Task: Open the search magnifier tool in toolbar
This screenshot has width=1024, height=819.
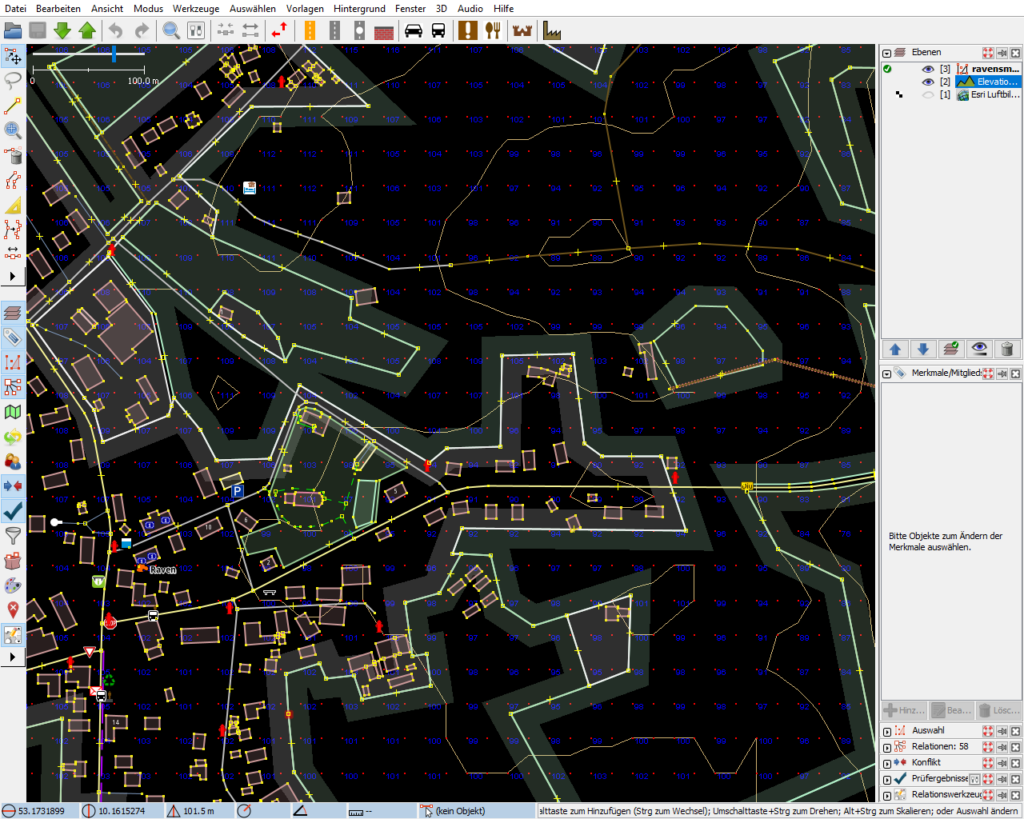Action: [x=170, y=31]
